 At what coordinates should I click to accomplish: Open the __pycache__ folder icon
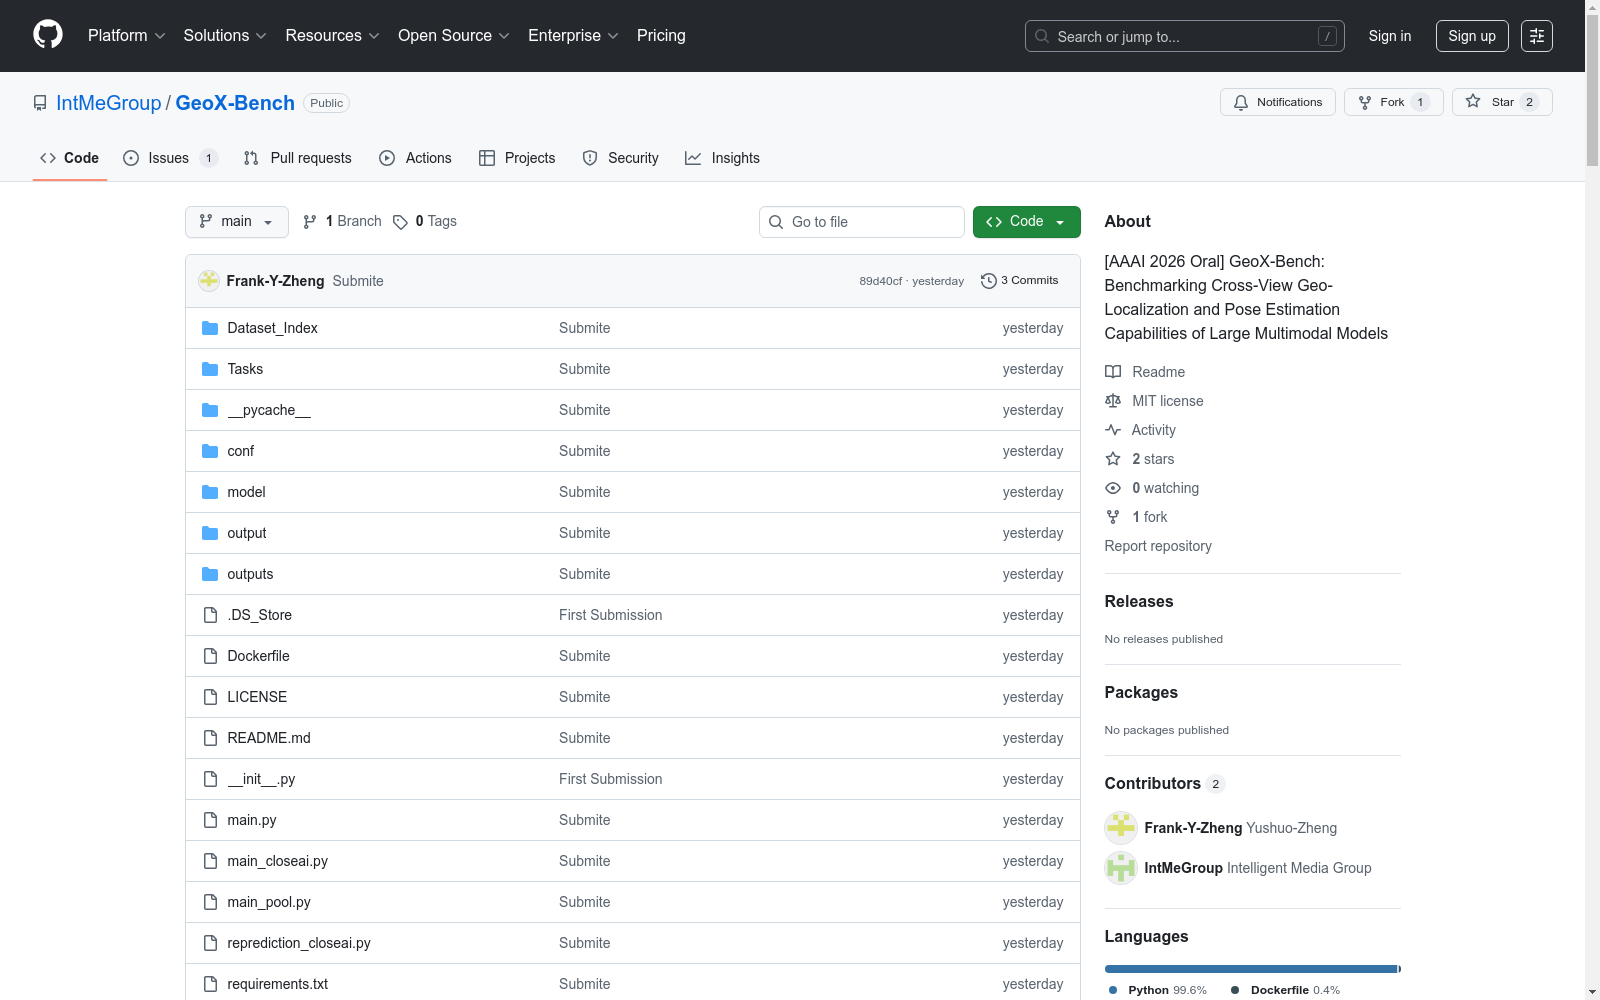pos(210,410)
